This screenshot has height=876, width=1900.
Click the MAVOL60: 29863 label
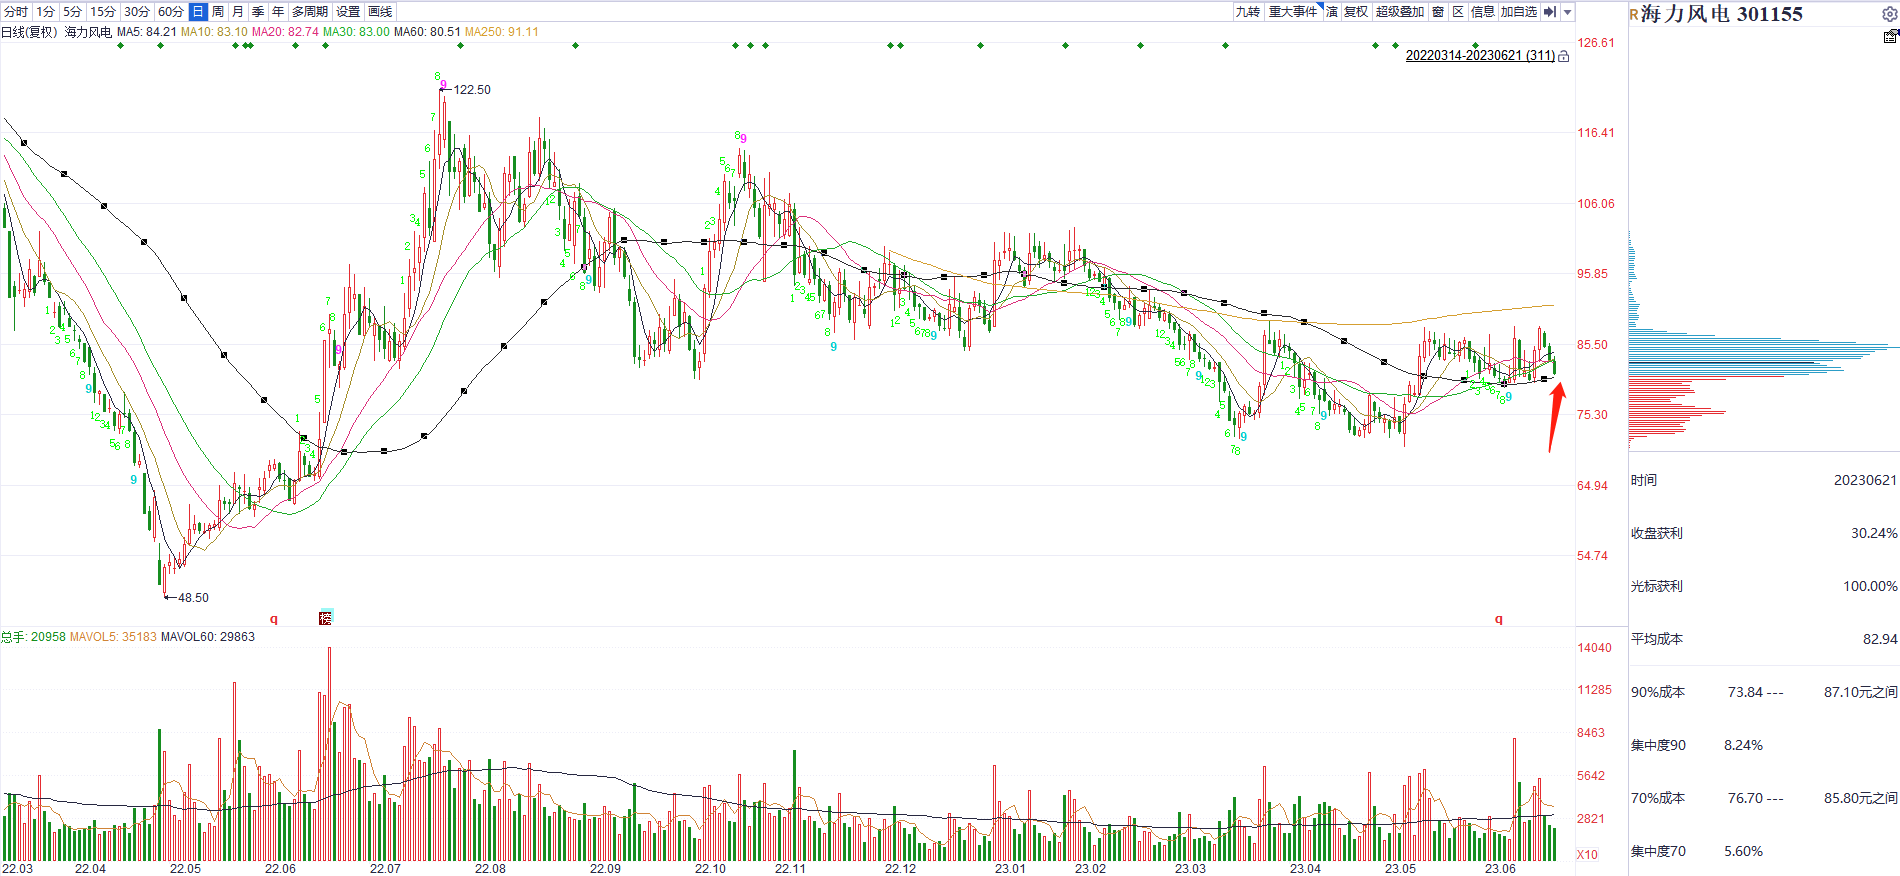tap(208, 637)
